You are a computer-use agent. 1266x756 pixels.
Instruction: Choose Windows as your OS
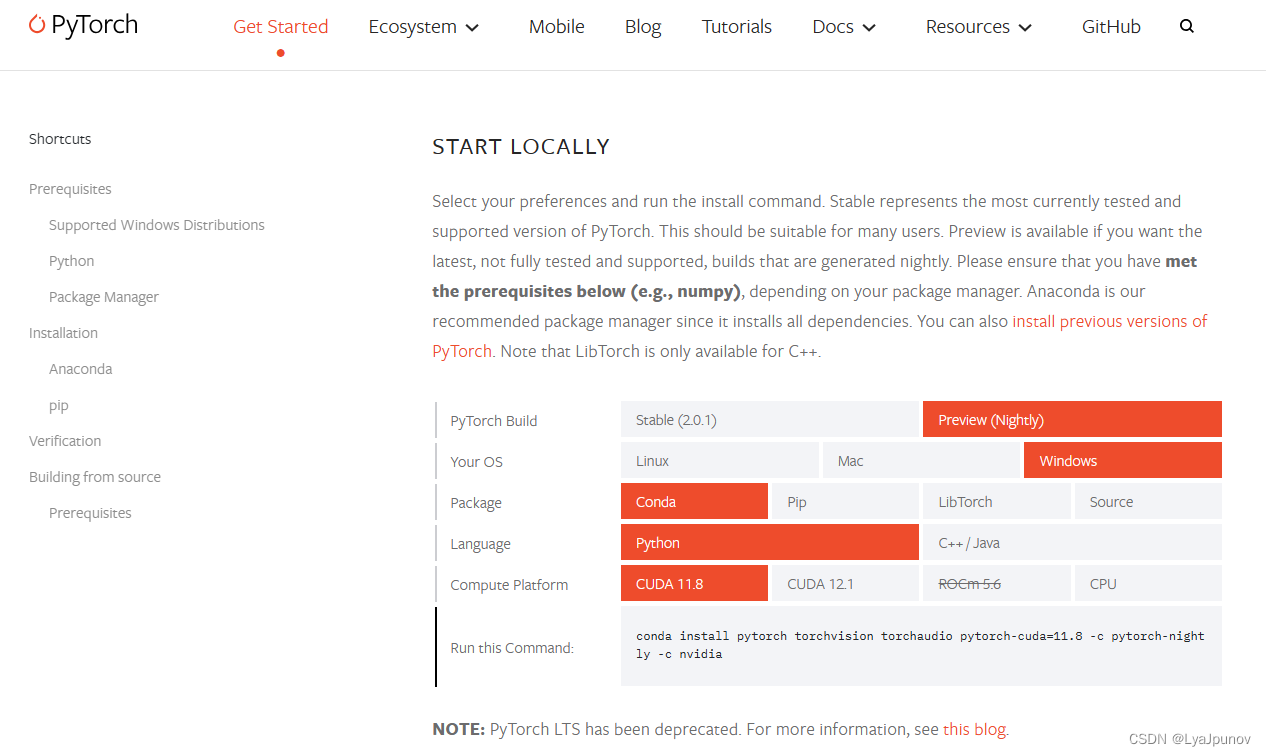click(1122, 461)
